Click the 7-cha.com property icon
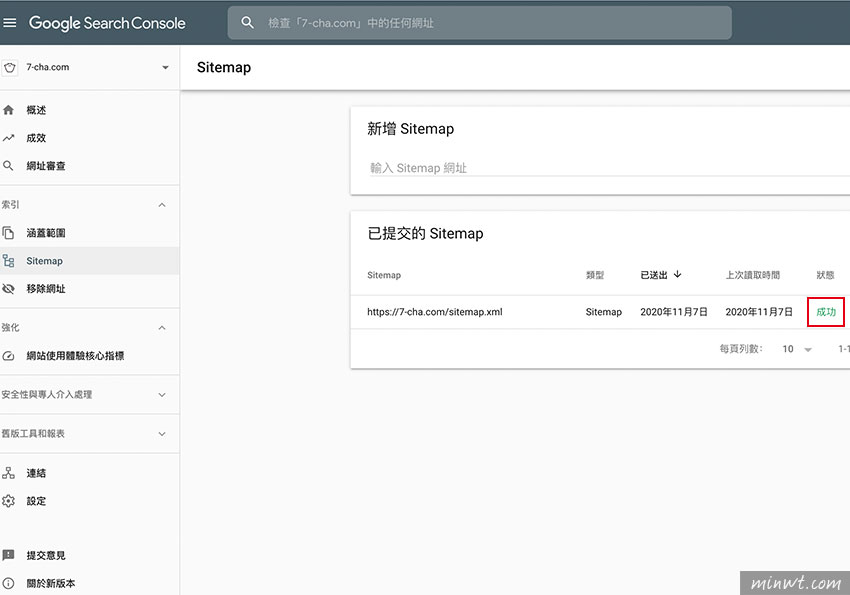The width and height of the screenshot is (850, 595). [x=10, y=68]
